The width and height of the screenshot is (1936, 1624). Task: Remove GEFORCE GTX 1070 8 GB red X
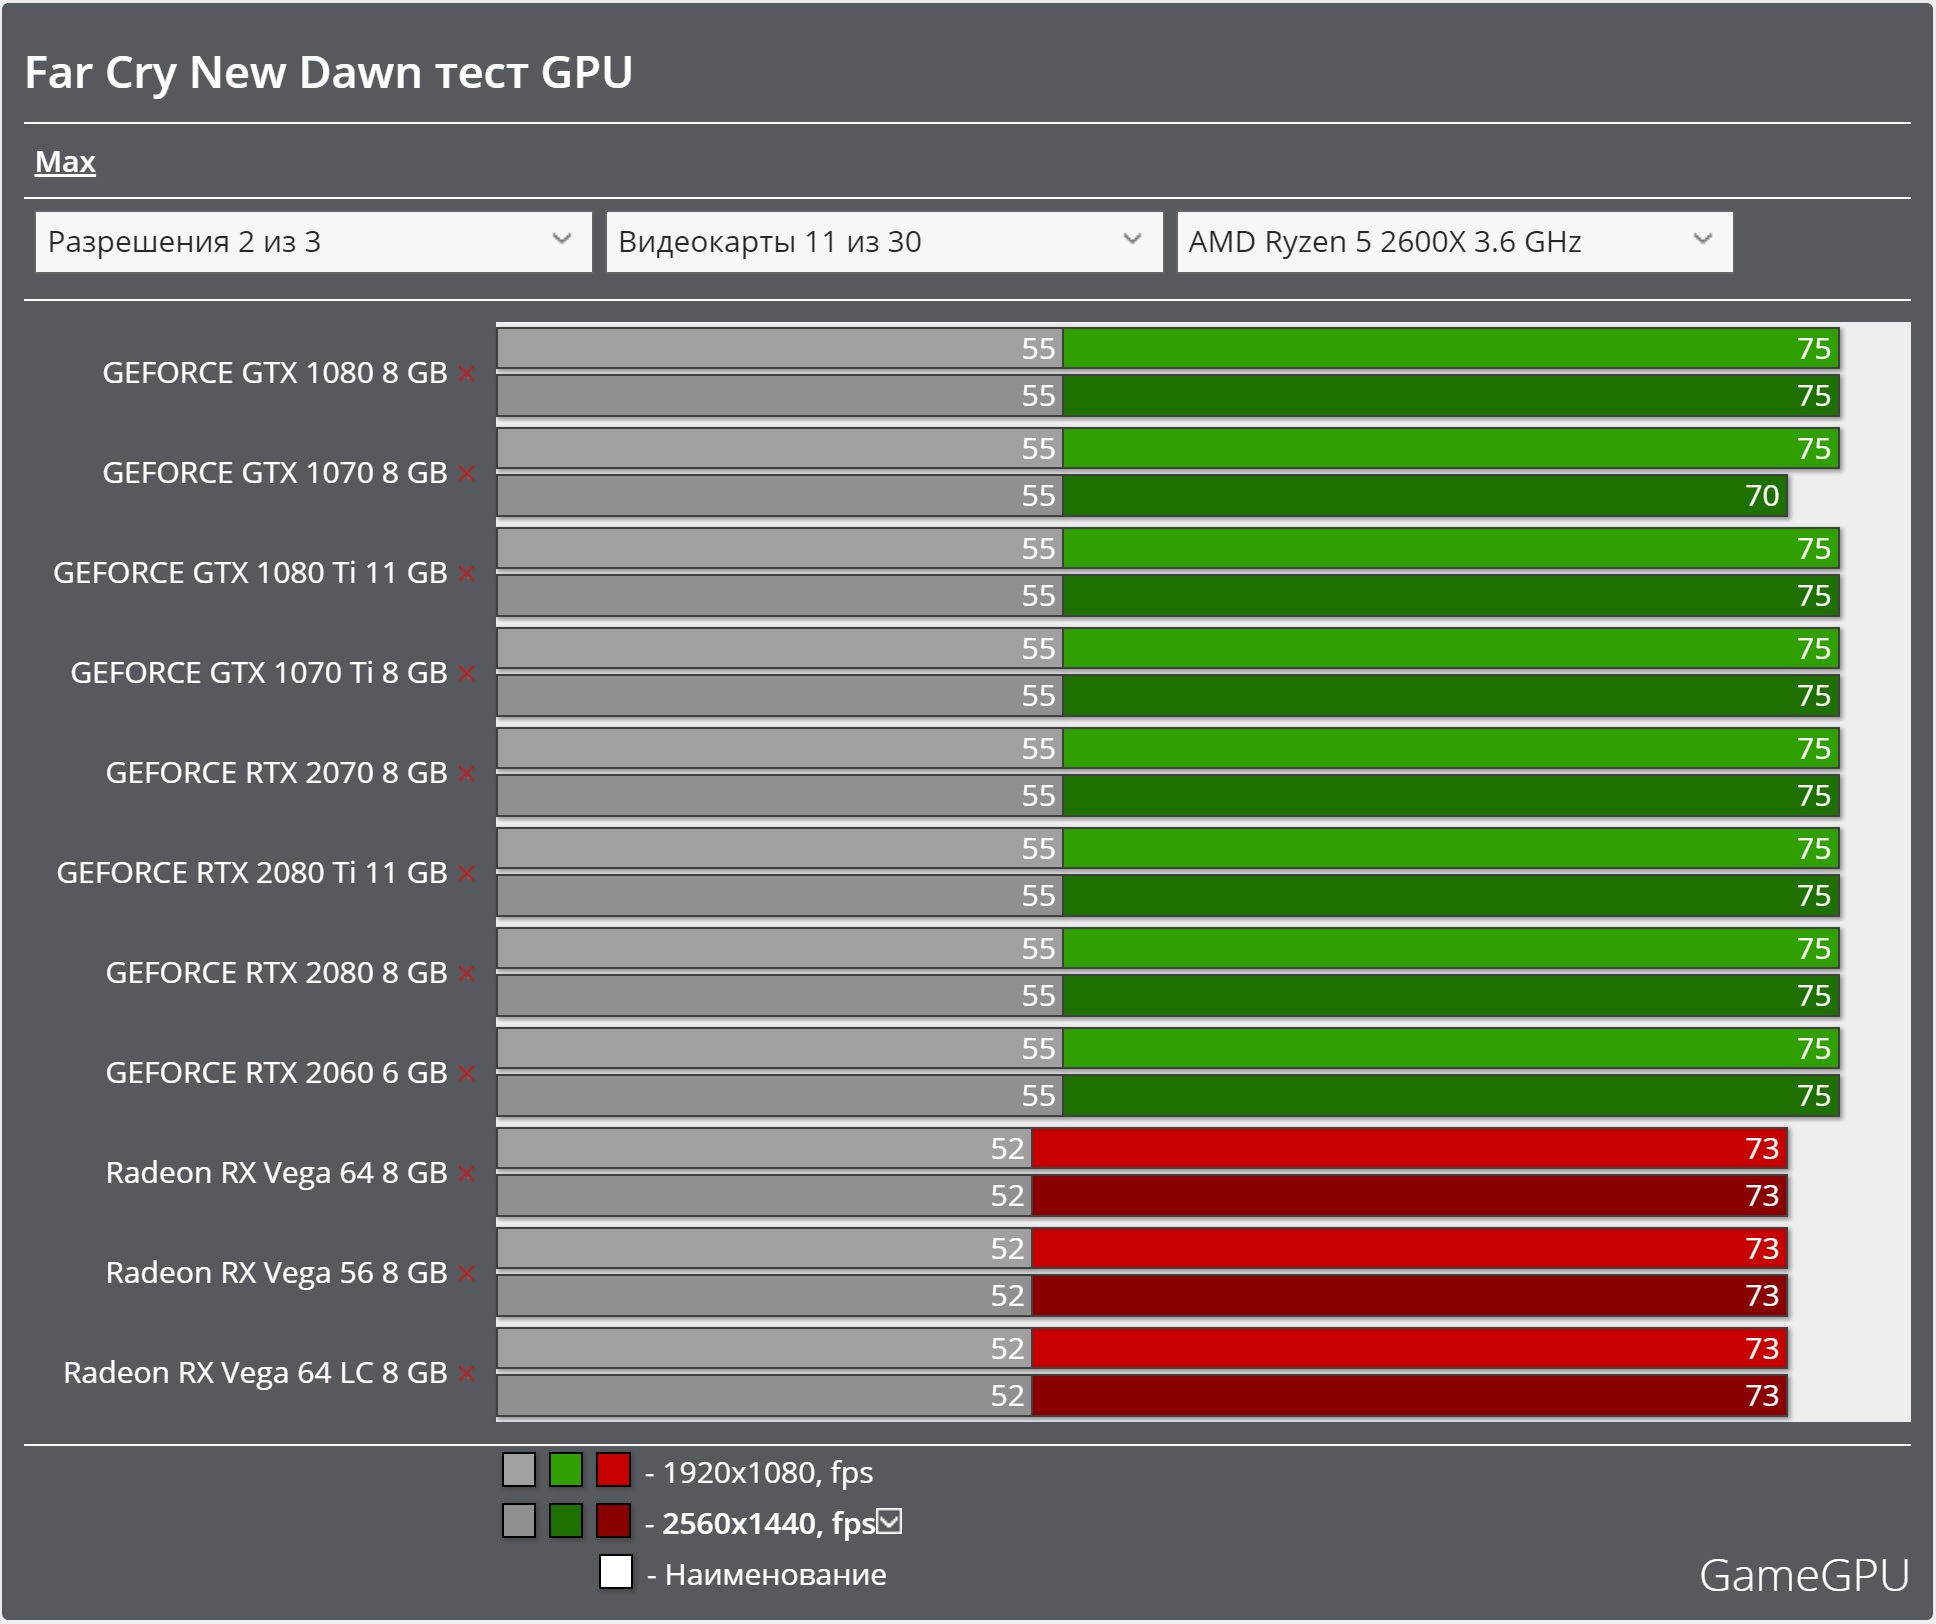pos(466,473)
